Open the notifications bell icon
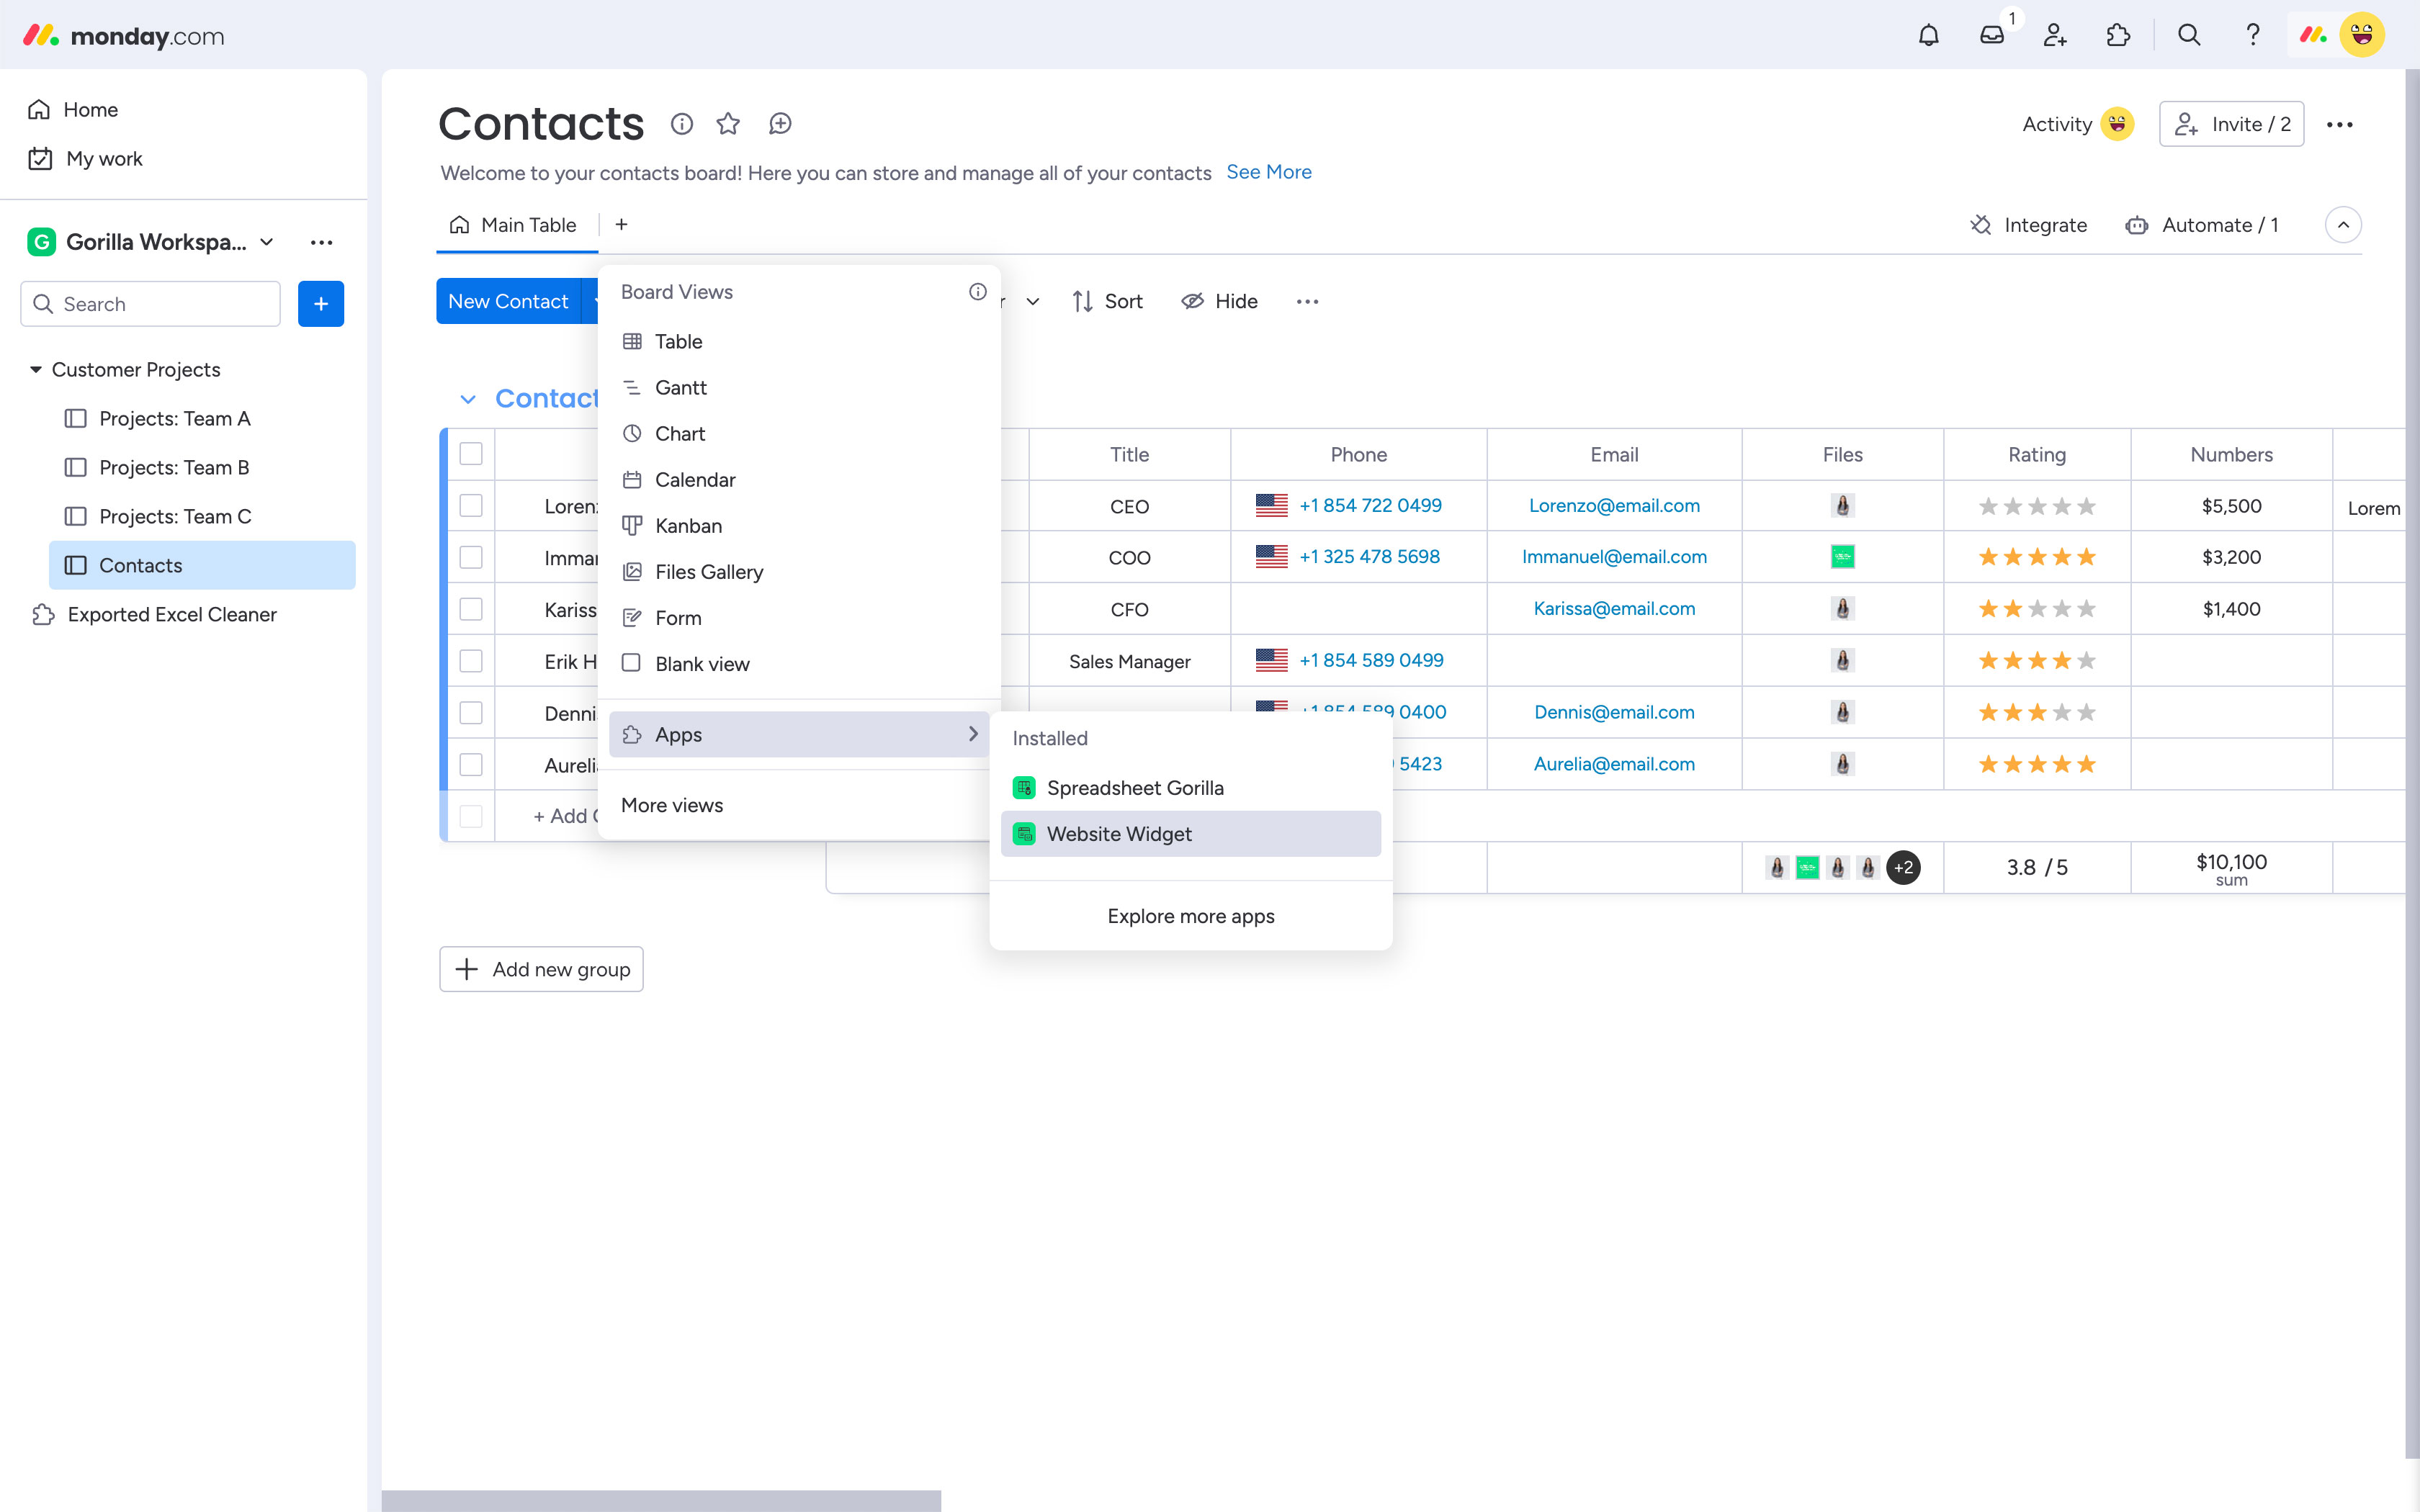2420x1512 pixels. click(x=1928, y=36)
